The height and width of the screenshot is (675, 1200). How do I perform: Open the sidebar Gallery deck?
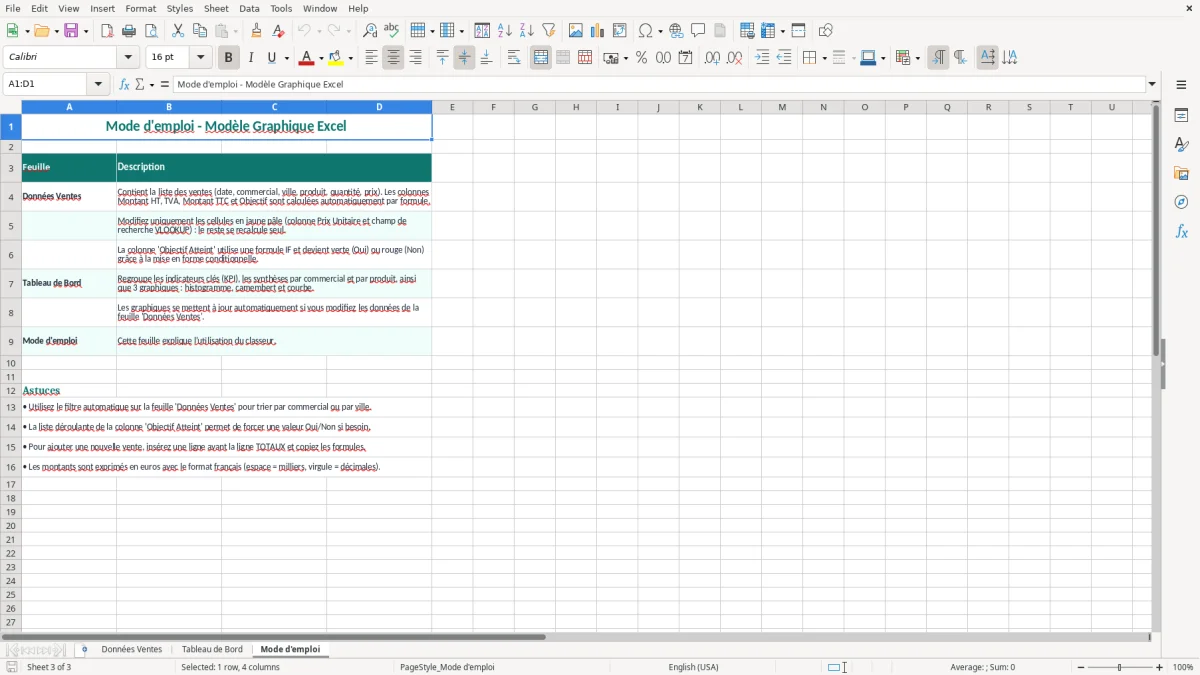(1181, 174)
